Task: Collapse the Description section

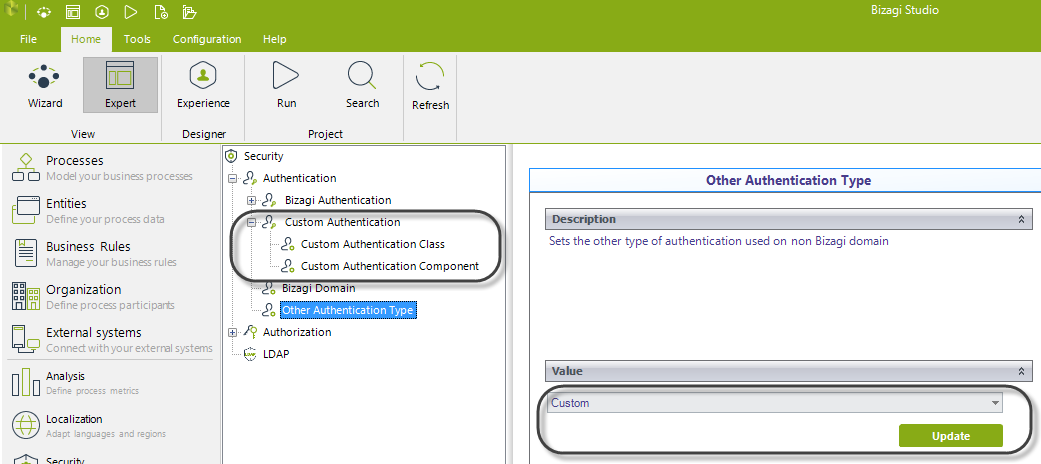Action: (1020, 219)
